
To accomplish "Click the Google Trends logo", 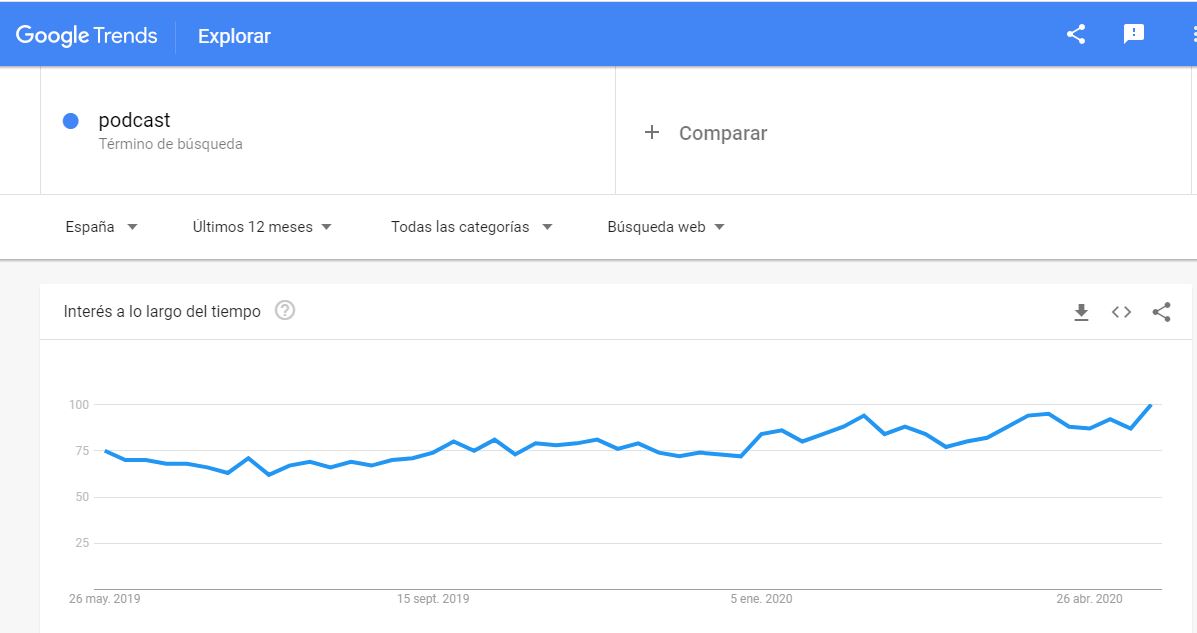I will coord(87,36).
